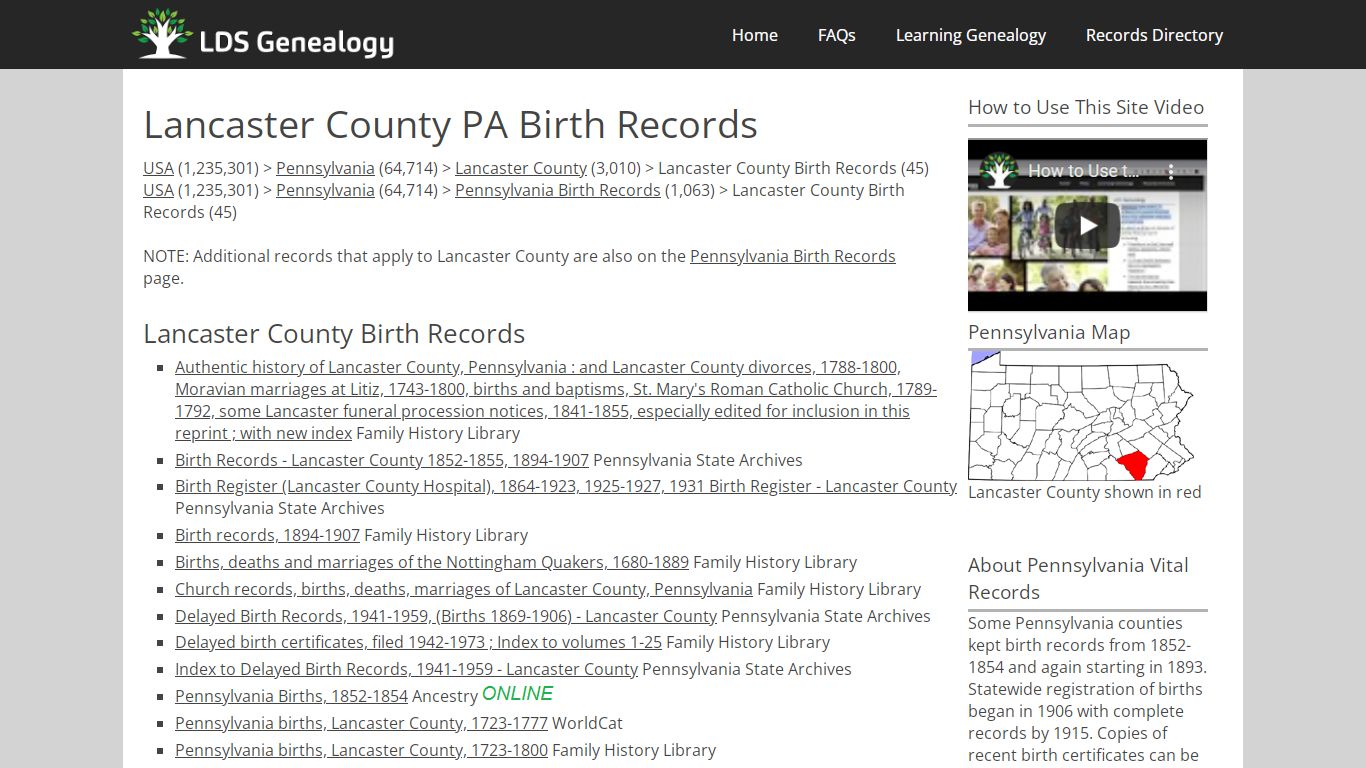Click the video channel avatar icon

click(997, 171)
